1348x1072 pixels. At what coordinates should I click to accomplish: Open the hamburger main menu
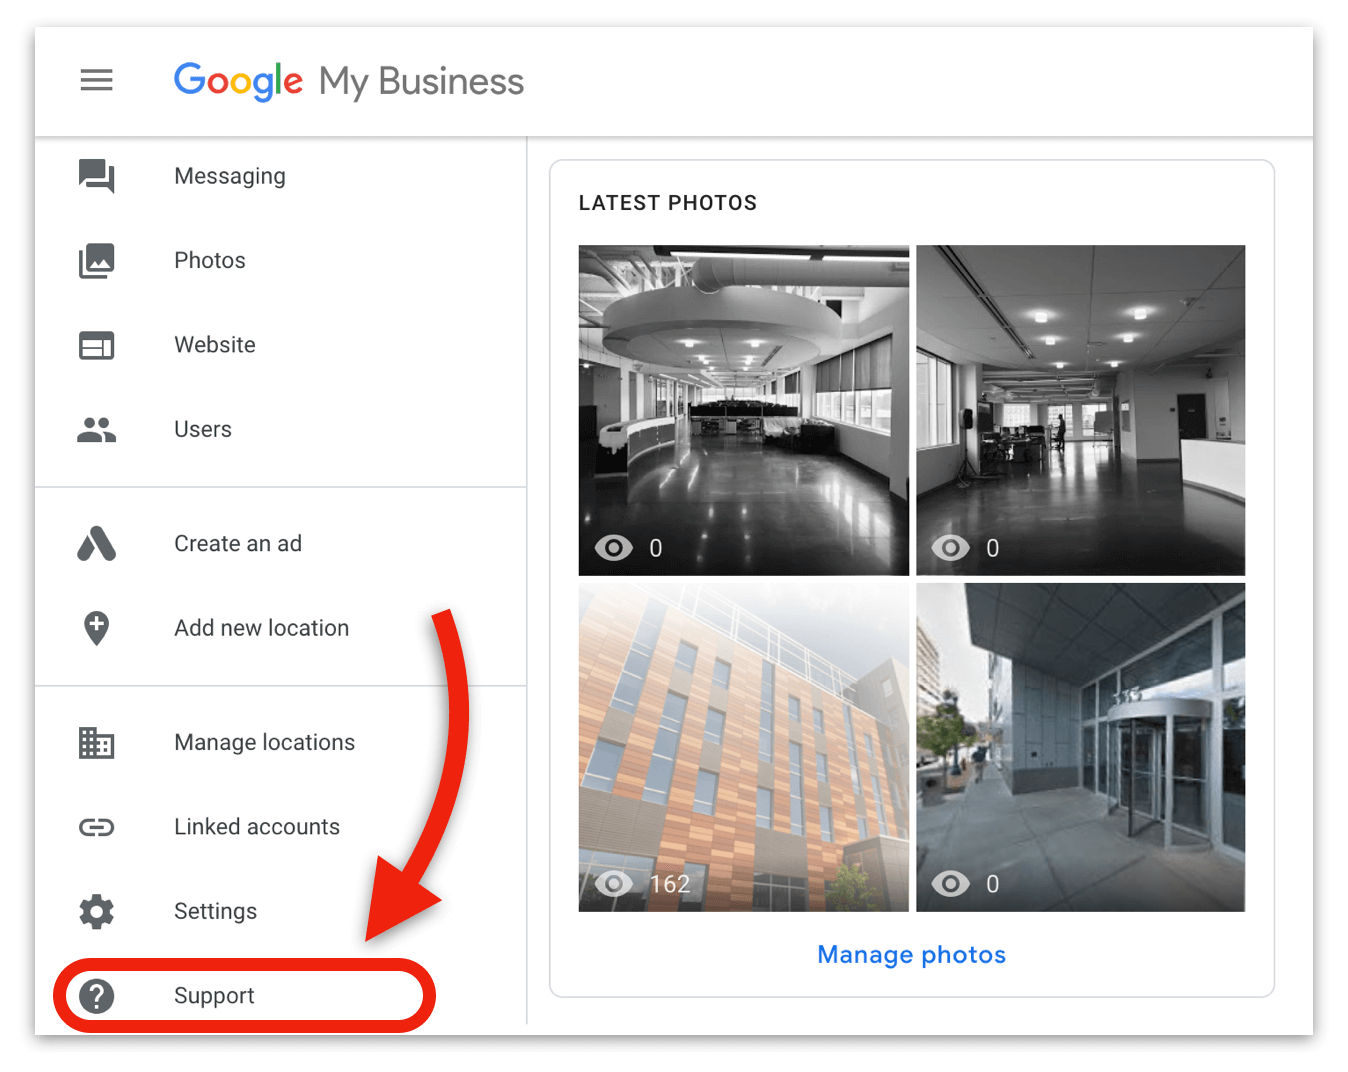[x=97, y=79]
